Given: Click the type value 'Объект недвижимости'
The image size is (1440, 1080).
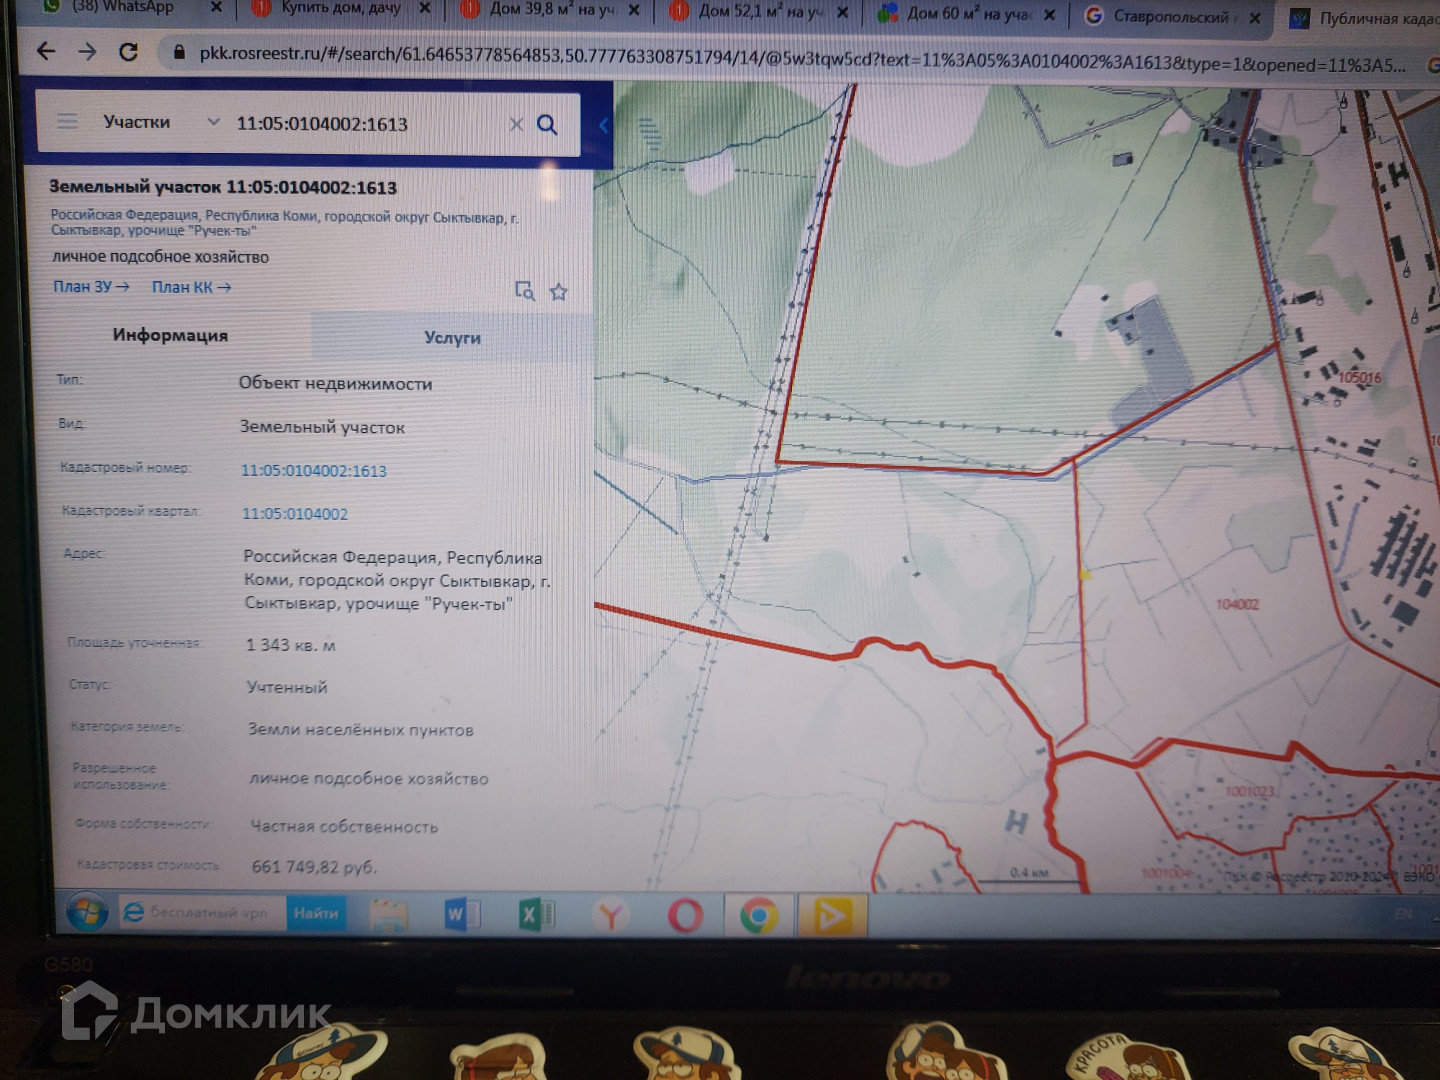Looking at the screenshot, I should pos(336,383).
